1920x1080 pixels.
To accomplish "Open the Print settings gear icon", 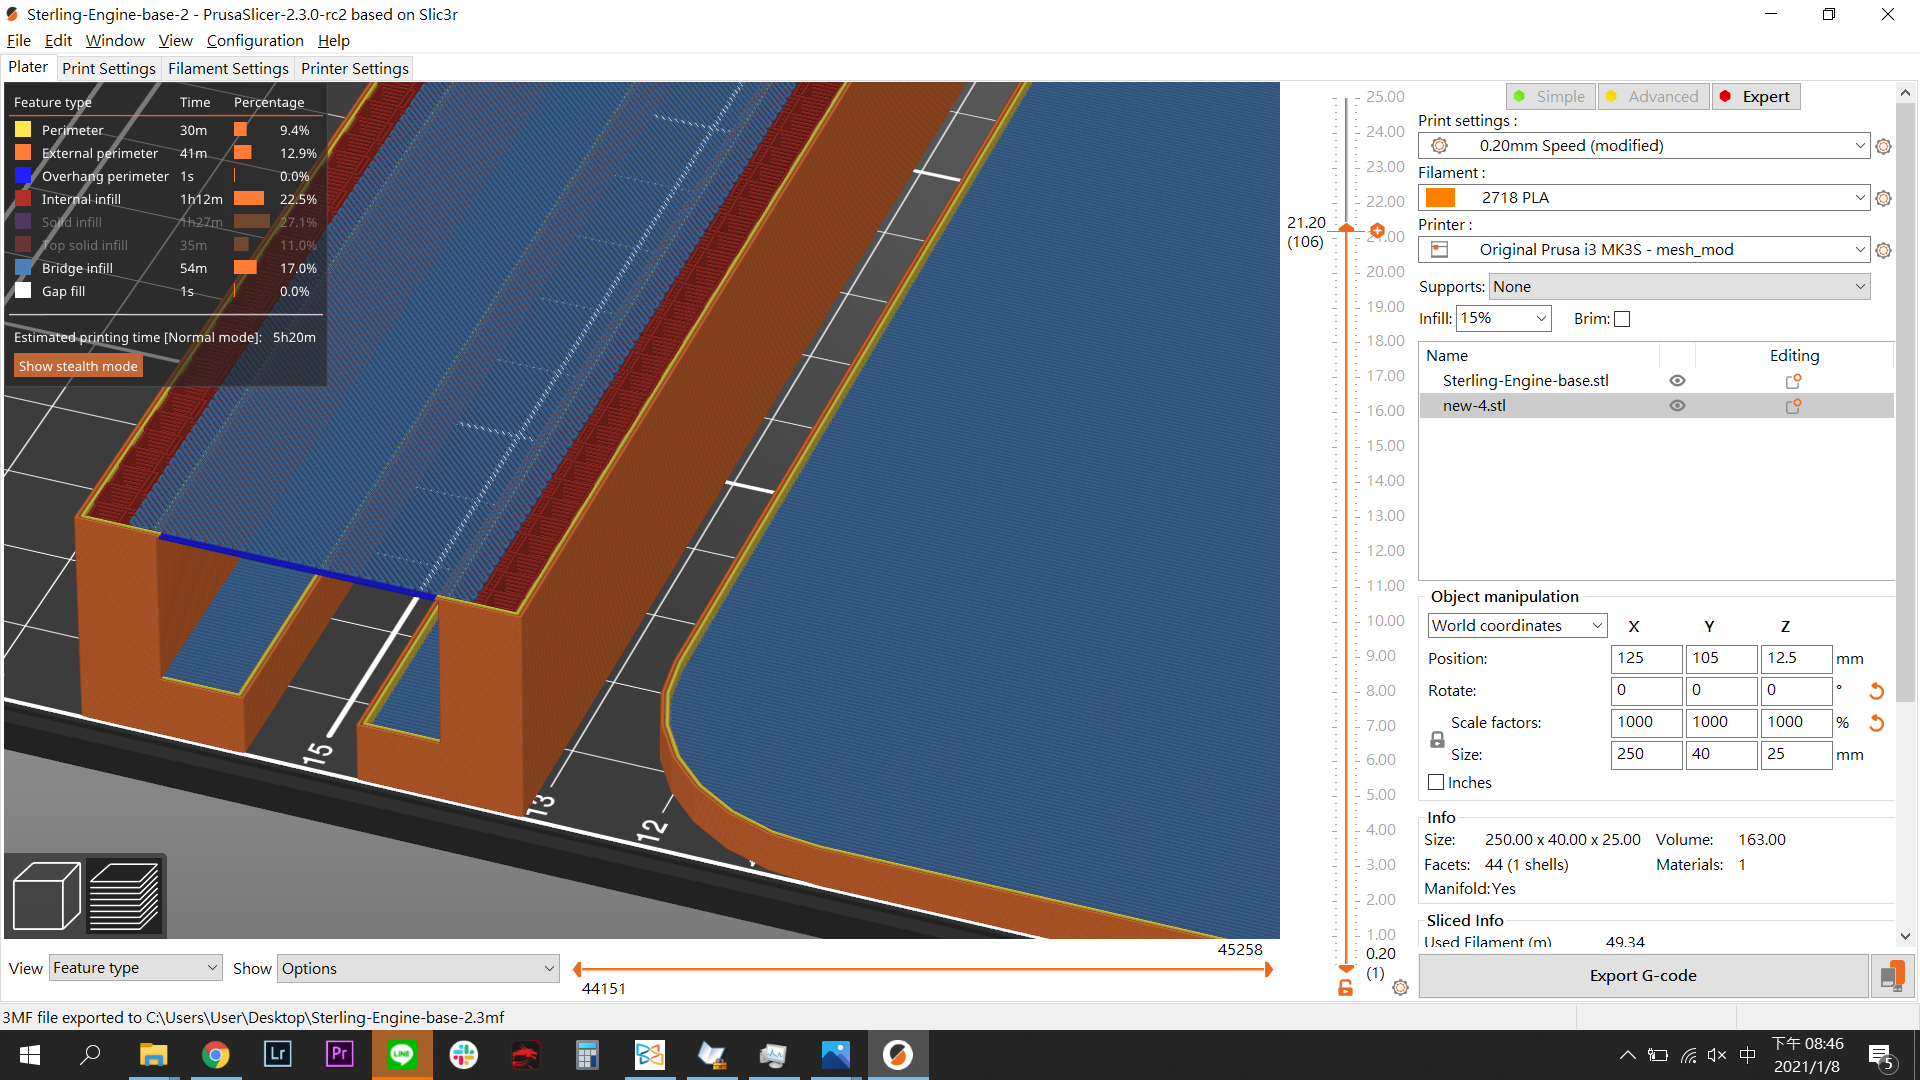I will 1884,146.
